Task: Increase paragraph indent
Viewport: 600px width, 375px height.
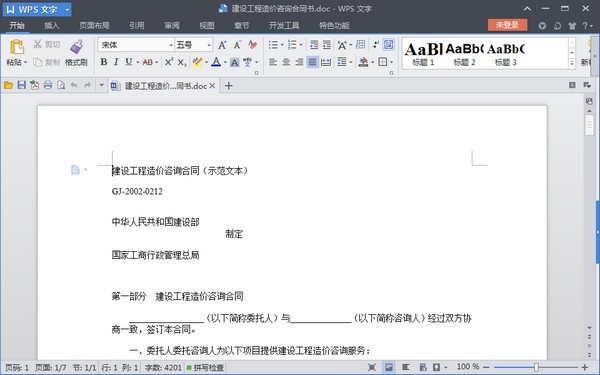Action: point(327,45)
